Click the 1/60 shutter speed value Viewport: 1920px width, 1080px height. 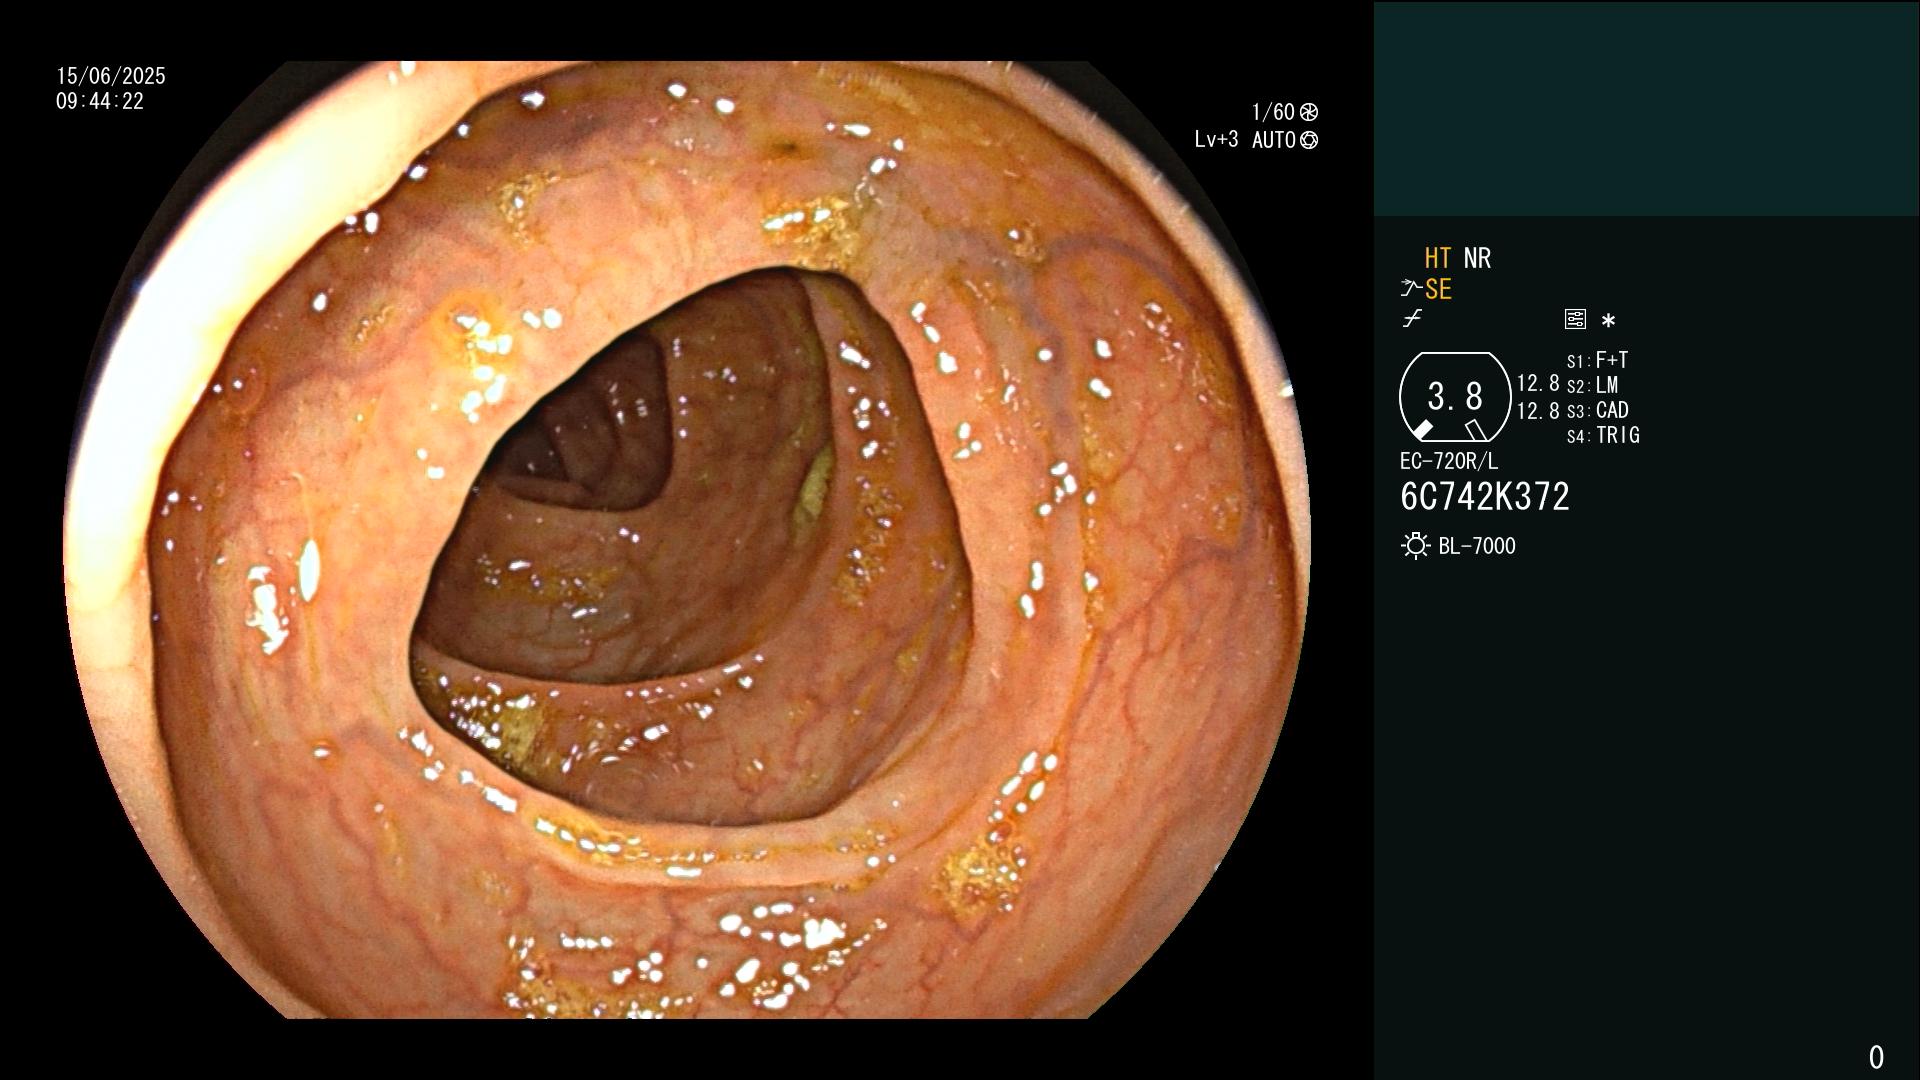point(1273,112)
